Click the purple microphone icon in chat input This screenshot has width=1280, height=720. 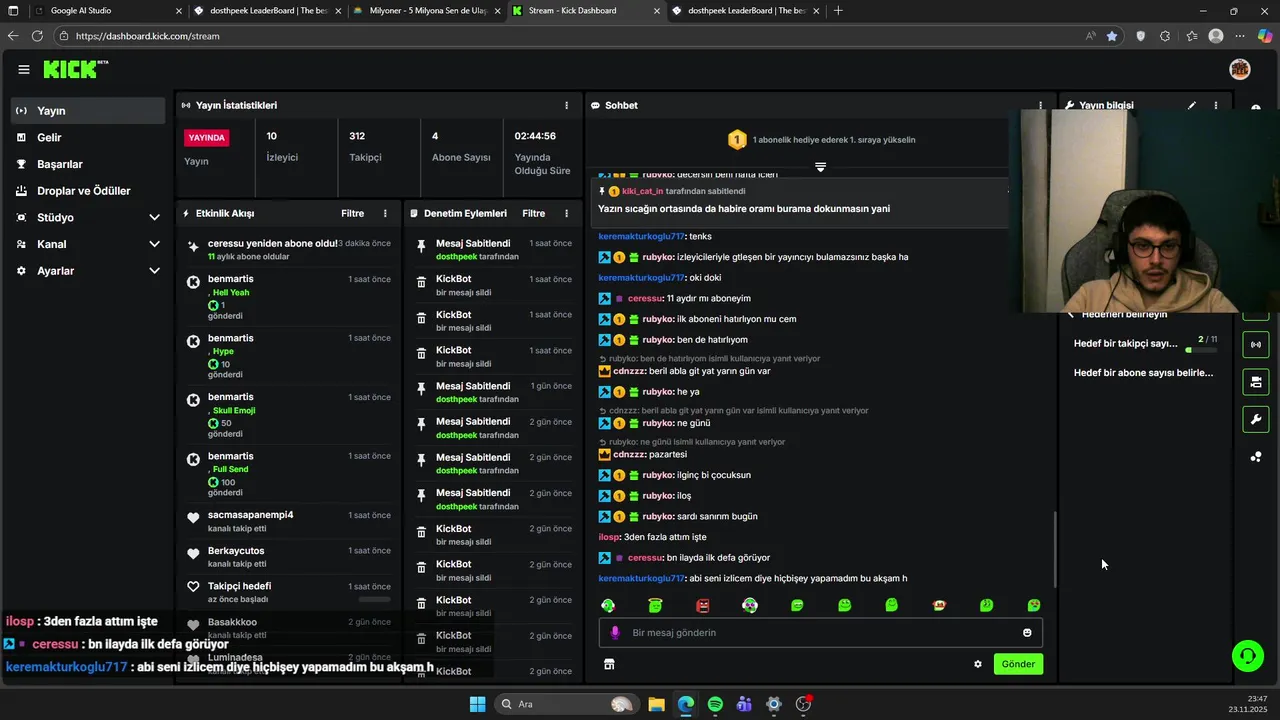[615, 632]
